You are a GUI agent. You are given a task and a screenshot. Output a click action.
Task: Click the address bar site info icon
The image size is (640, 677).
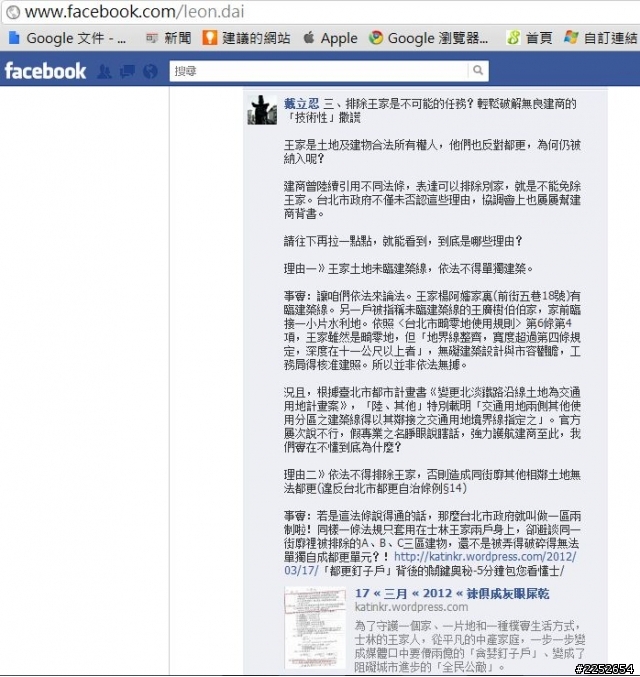pyautogui.click(x=13, y=12)
